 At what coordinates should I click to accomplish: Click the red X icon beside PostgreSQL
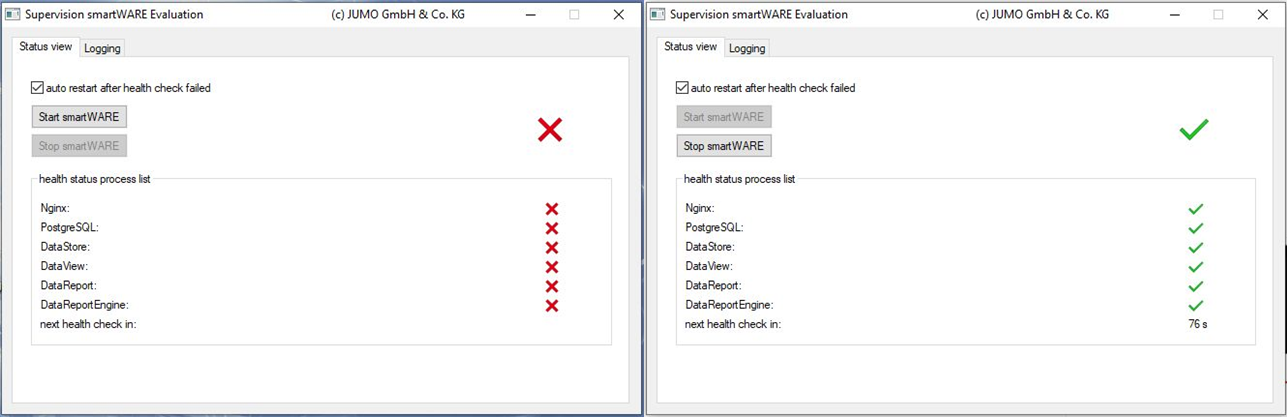551,228
